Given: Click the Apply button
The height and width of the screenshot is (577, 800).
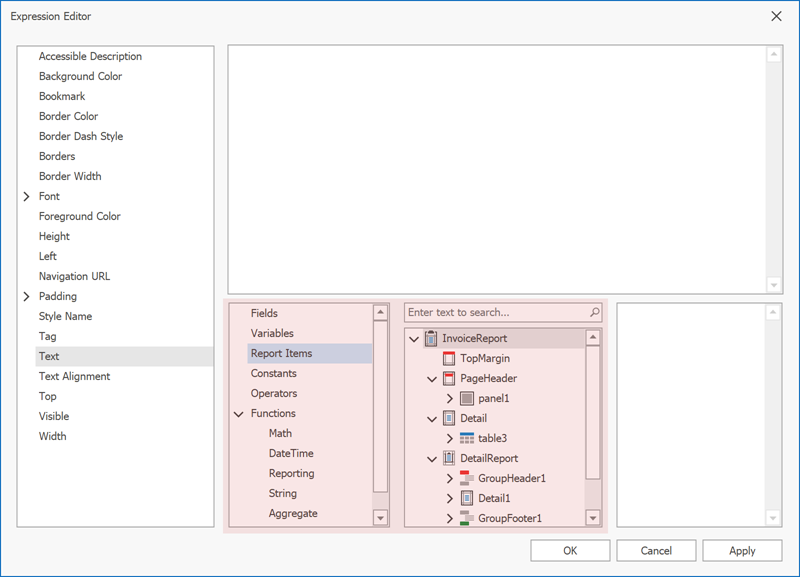Looking at the screenshot, I should coord(742,550).
